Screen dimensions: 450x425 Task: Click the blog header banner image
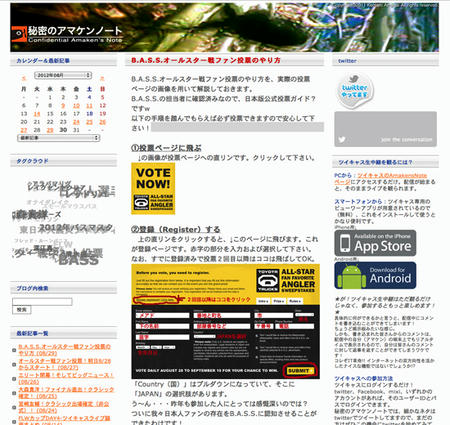224,27
